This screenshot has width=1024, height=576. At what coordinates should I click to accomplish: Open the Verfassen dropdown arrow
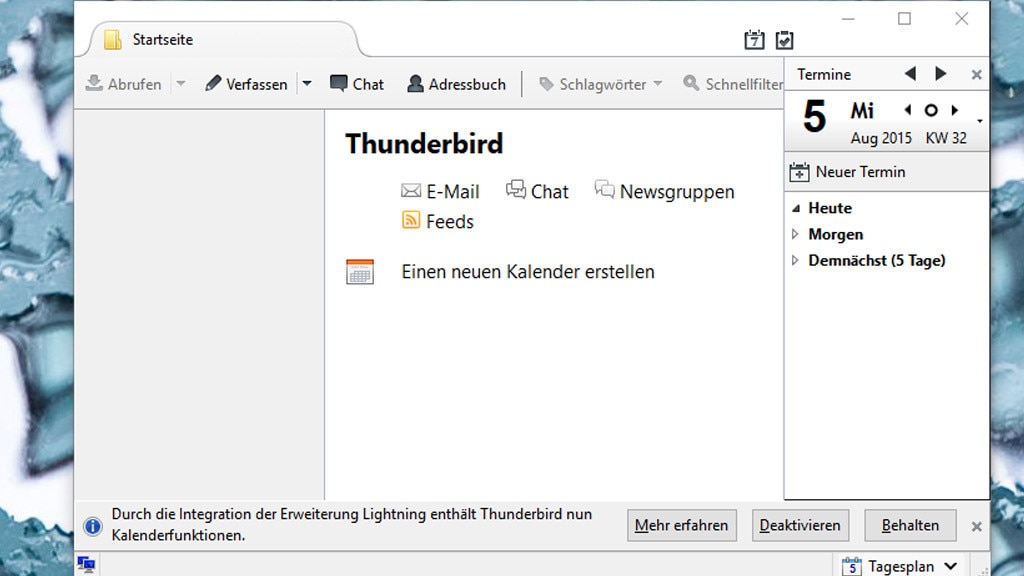coord(307,84)
